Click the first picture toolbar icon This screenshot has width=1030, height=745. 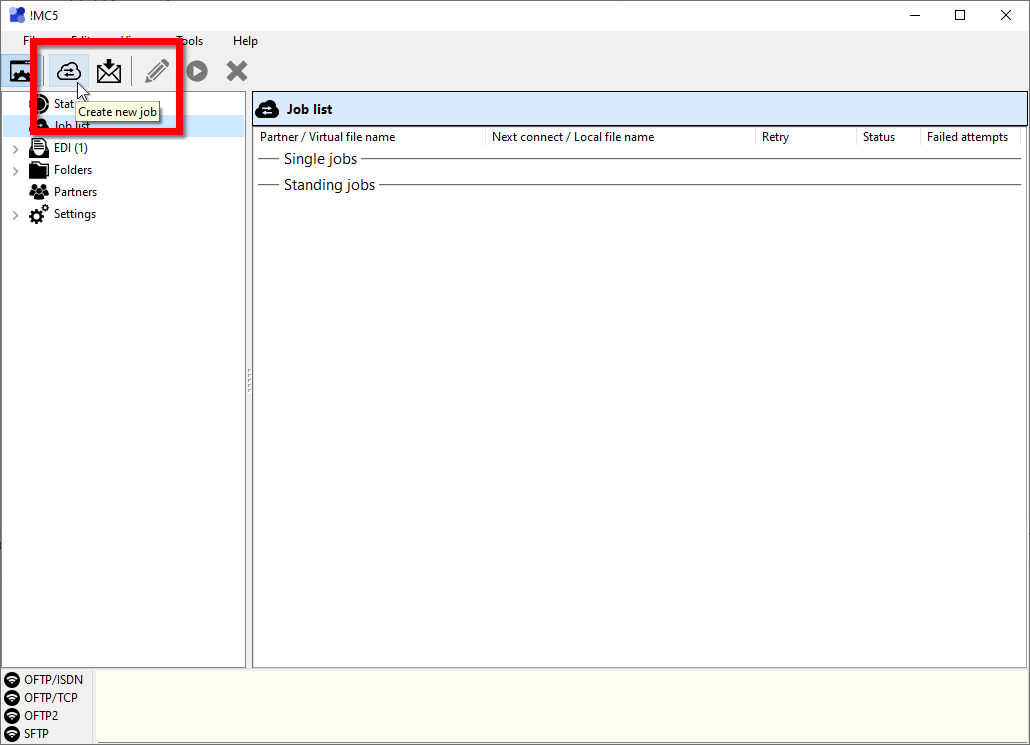(x=20, y=71)
